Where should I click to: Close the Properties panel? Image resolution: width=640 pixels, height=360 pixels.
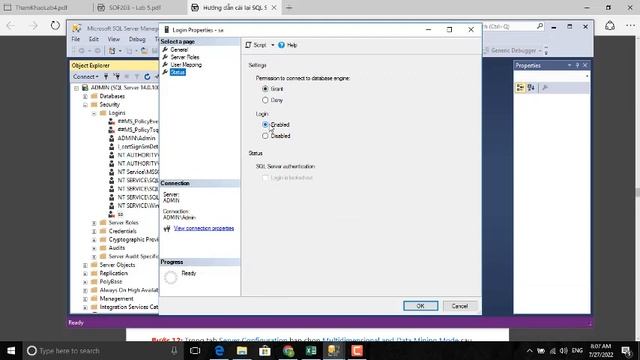click(x=585, y=65)
